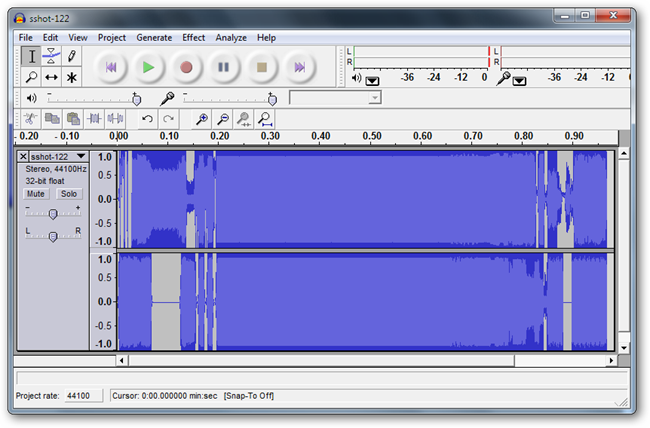650x428 pixels.
Task: Click the Snap-To Off status text
Action: pos(249,396)
